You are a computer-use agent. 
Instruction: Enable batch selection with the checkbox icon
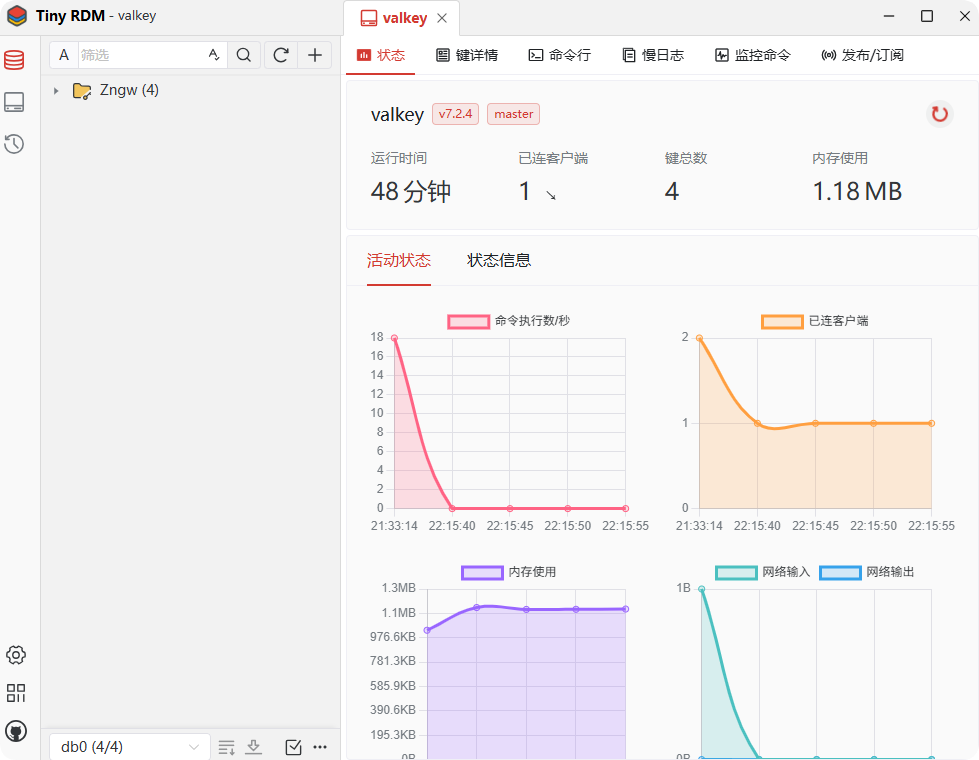[x=292, y=746]
